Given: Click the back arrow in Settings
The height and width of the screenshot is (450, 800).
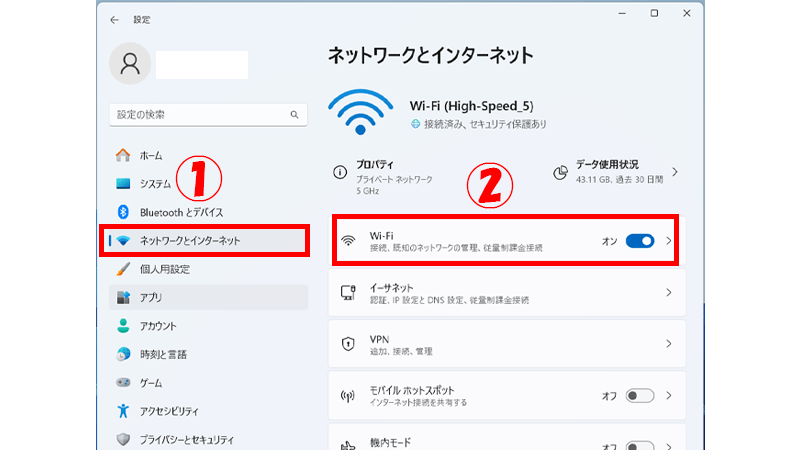Looking at the screenshot, I should 114,20.
